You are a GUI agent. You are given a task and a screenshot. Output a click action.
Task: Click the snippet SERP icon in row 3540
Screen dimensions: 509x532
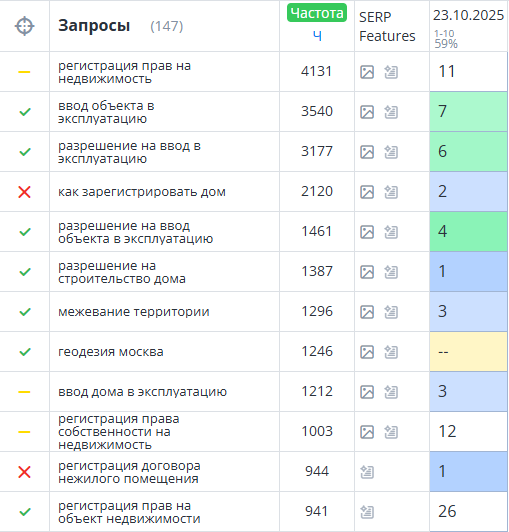pyautogui.click(x=391, y=112)
